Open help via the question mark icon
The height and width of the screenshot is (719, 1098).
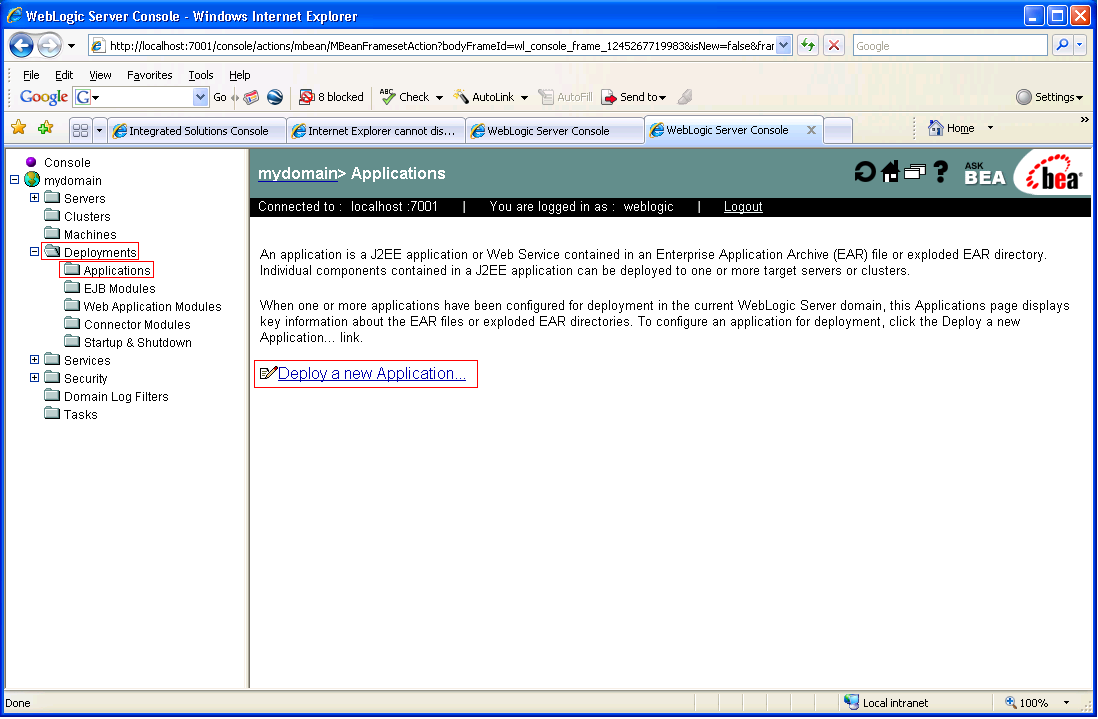coord(940,172)
